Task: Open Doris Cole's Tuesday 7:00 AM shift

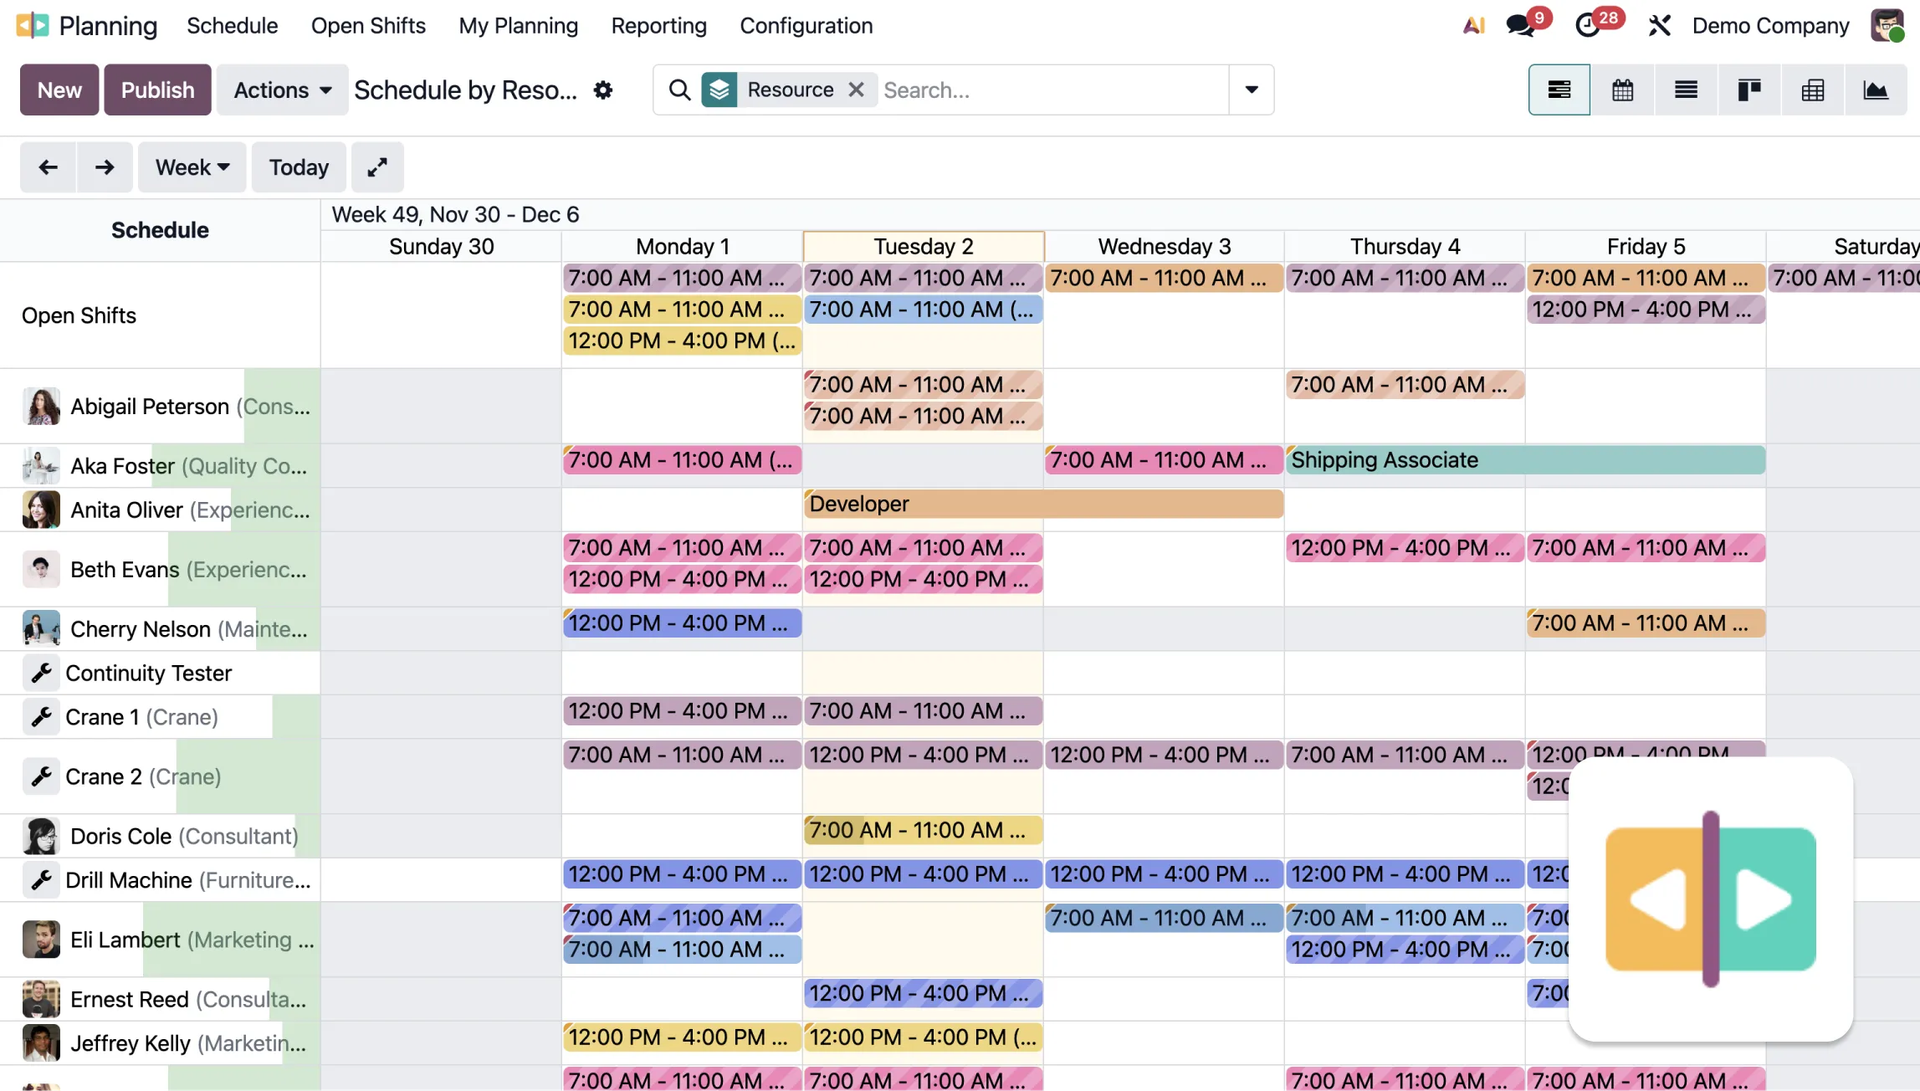Action: 923,830
